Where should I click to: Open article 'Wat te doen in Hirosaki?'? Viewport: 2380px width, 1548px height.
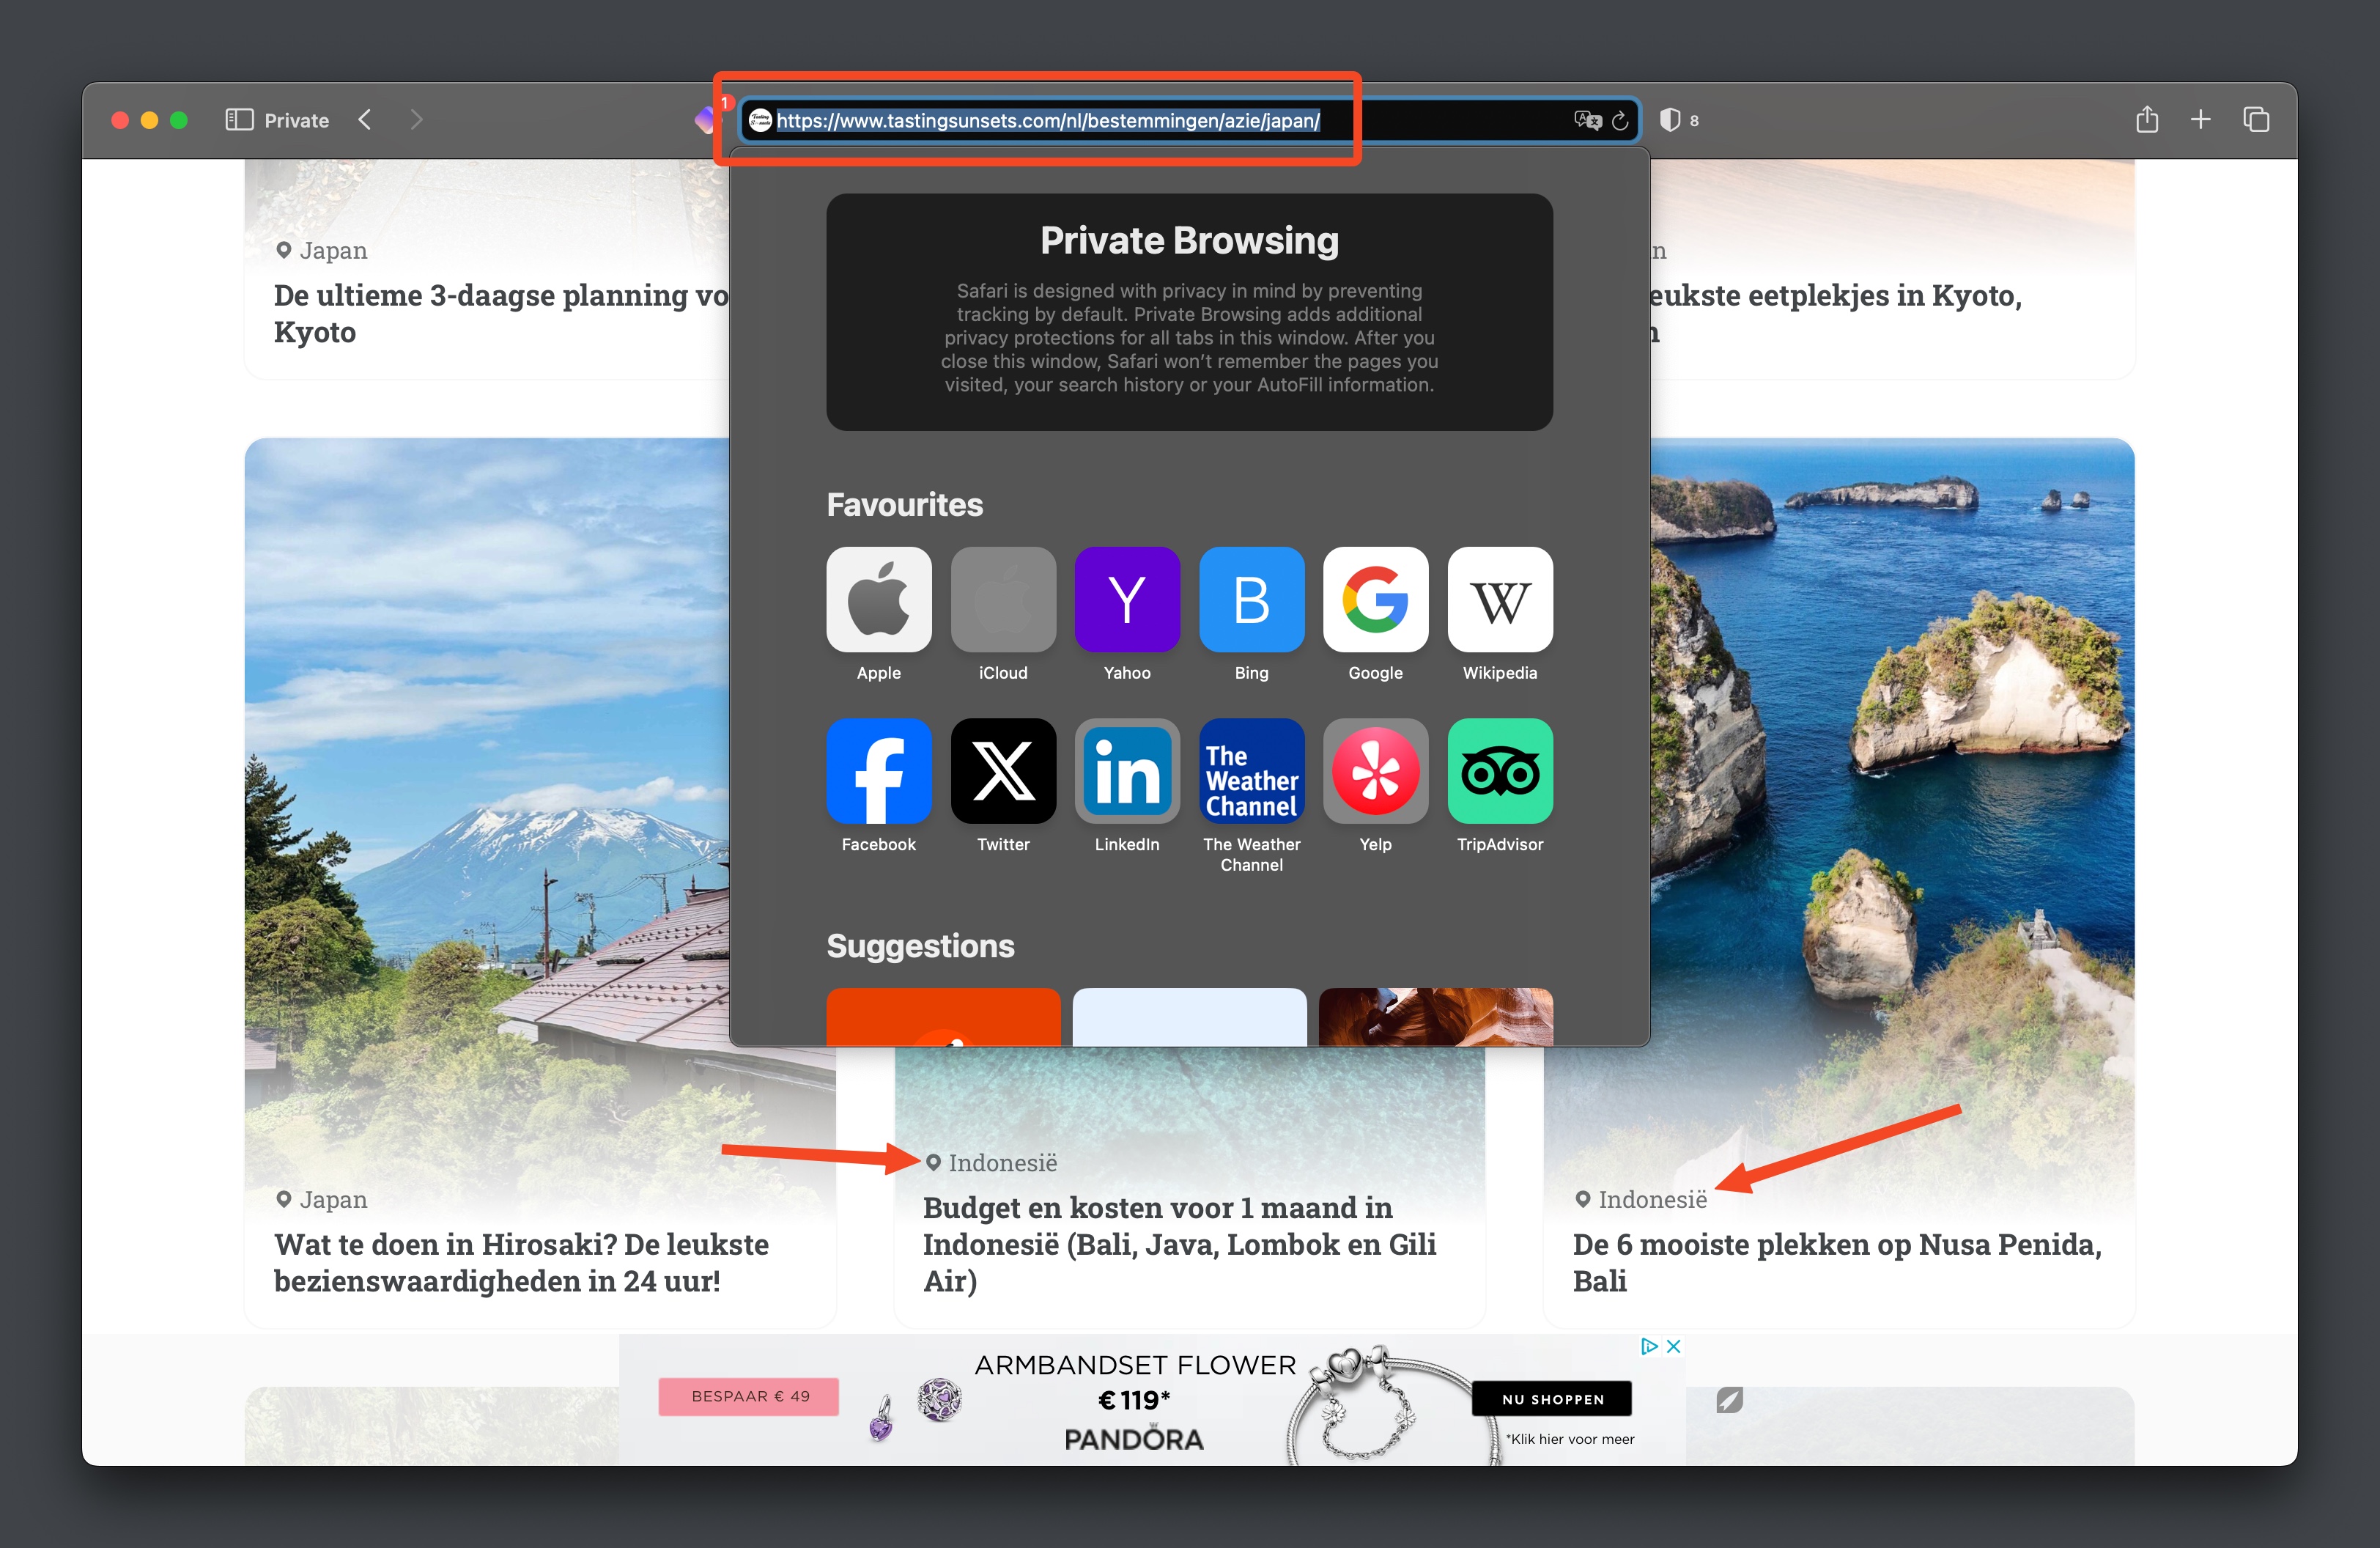[521, 1262]
